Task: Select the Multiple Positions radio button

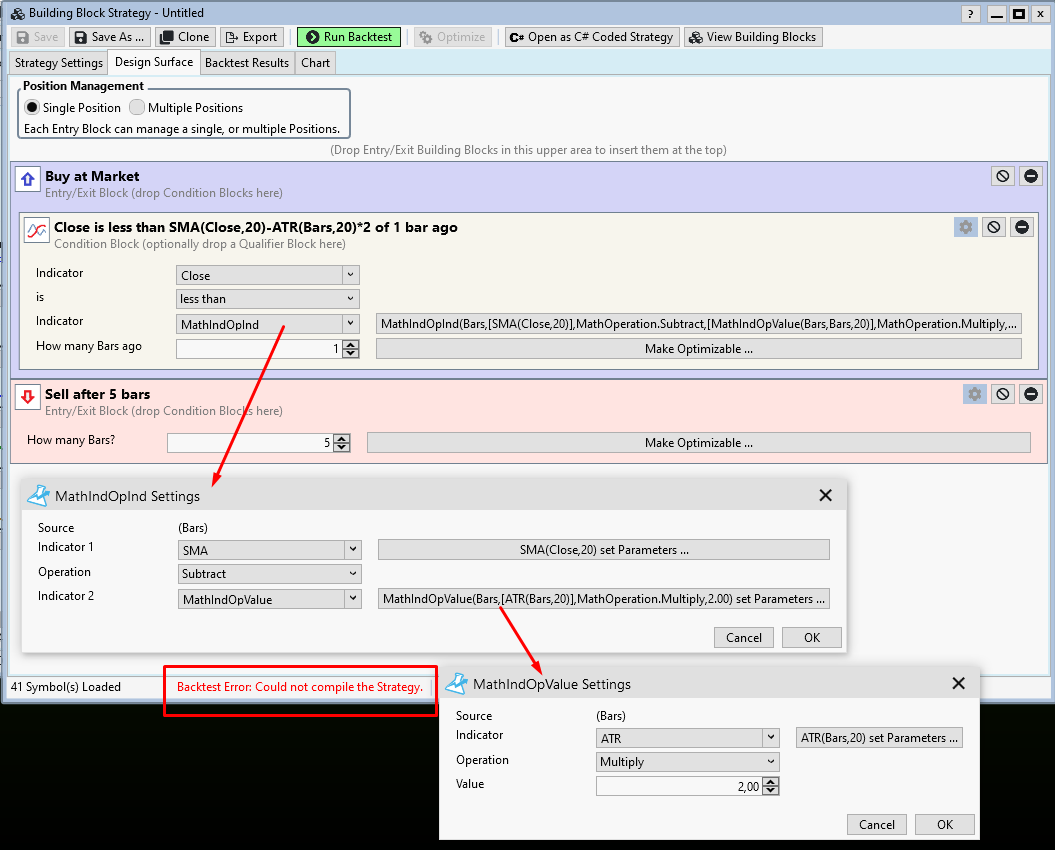Action: [137, 108]
